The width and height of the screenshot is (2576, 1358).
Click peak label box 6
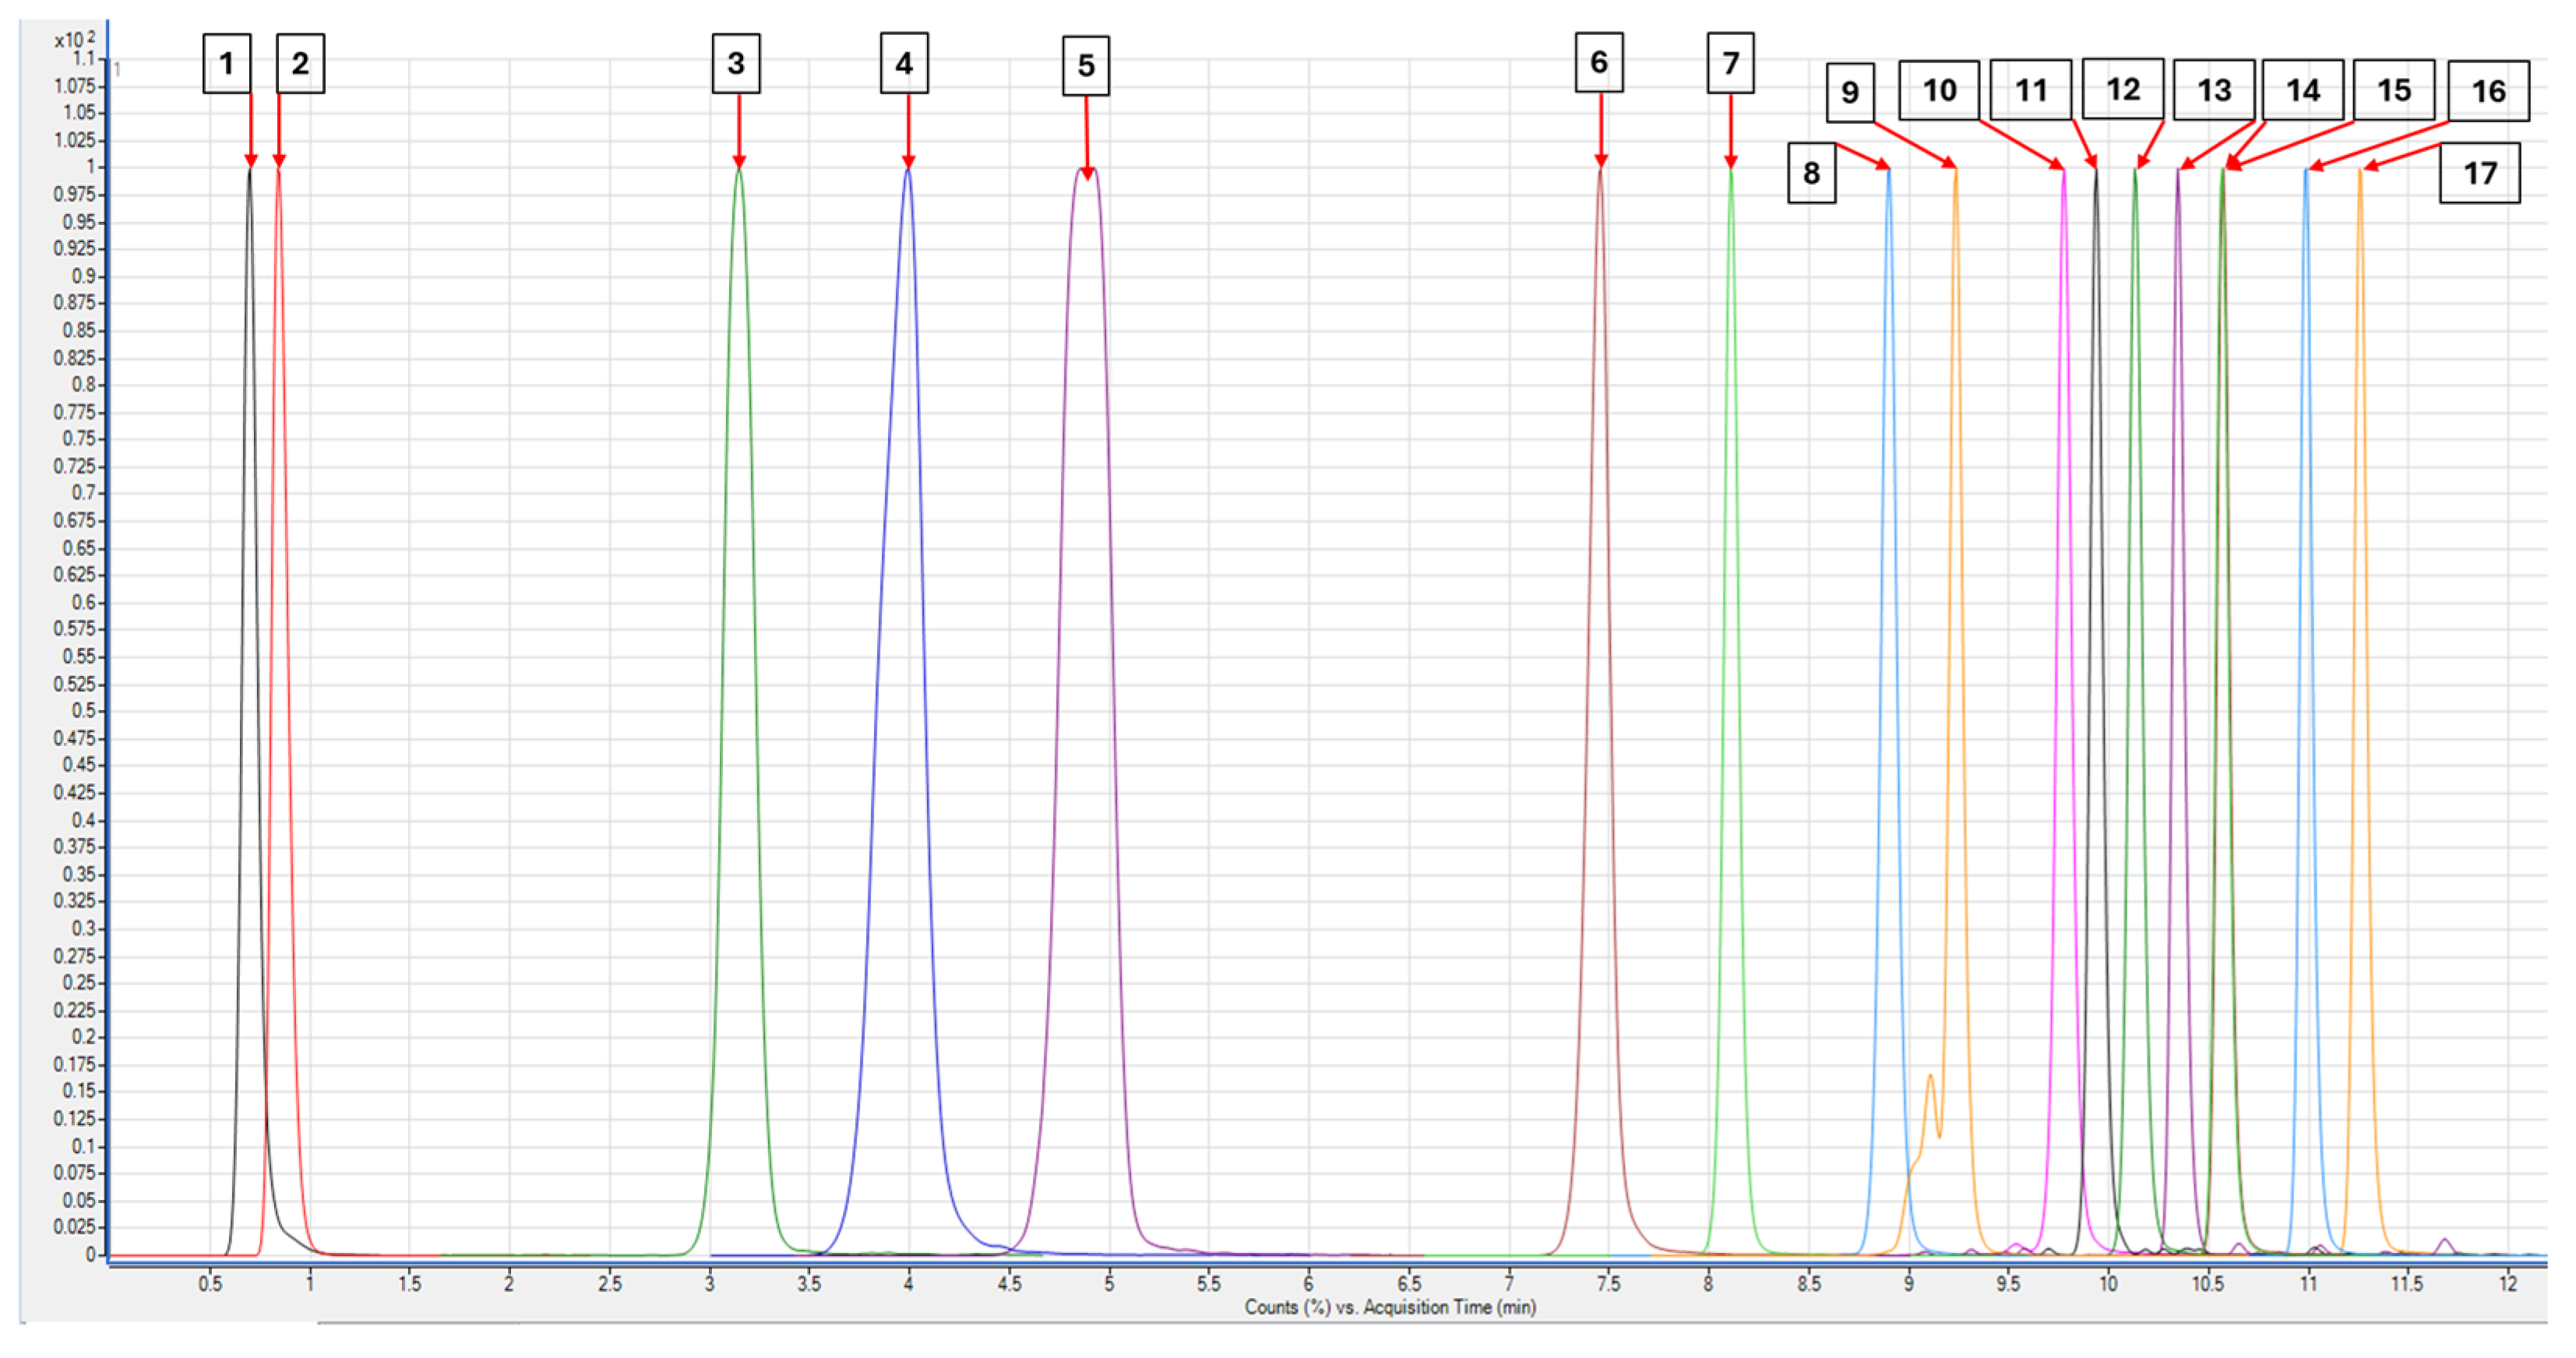(1599, 63)
